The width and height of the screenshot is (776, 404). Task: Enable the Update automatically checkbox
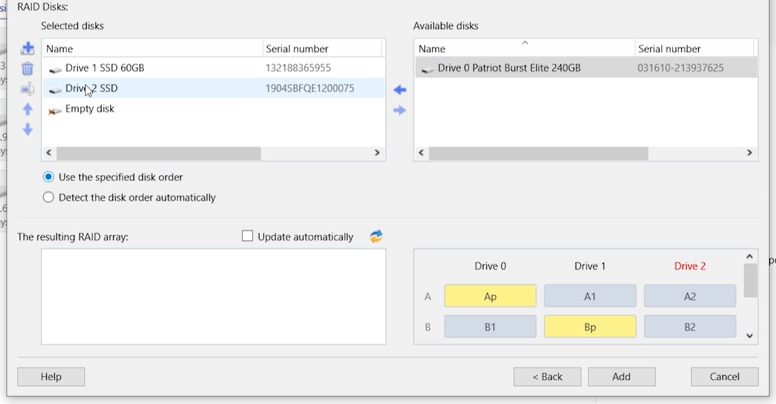pyautogui.click(x=247, y=236)
